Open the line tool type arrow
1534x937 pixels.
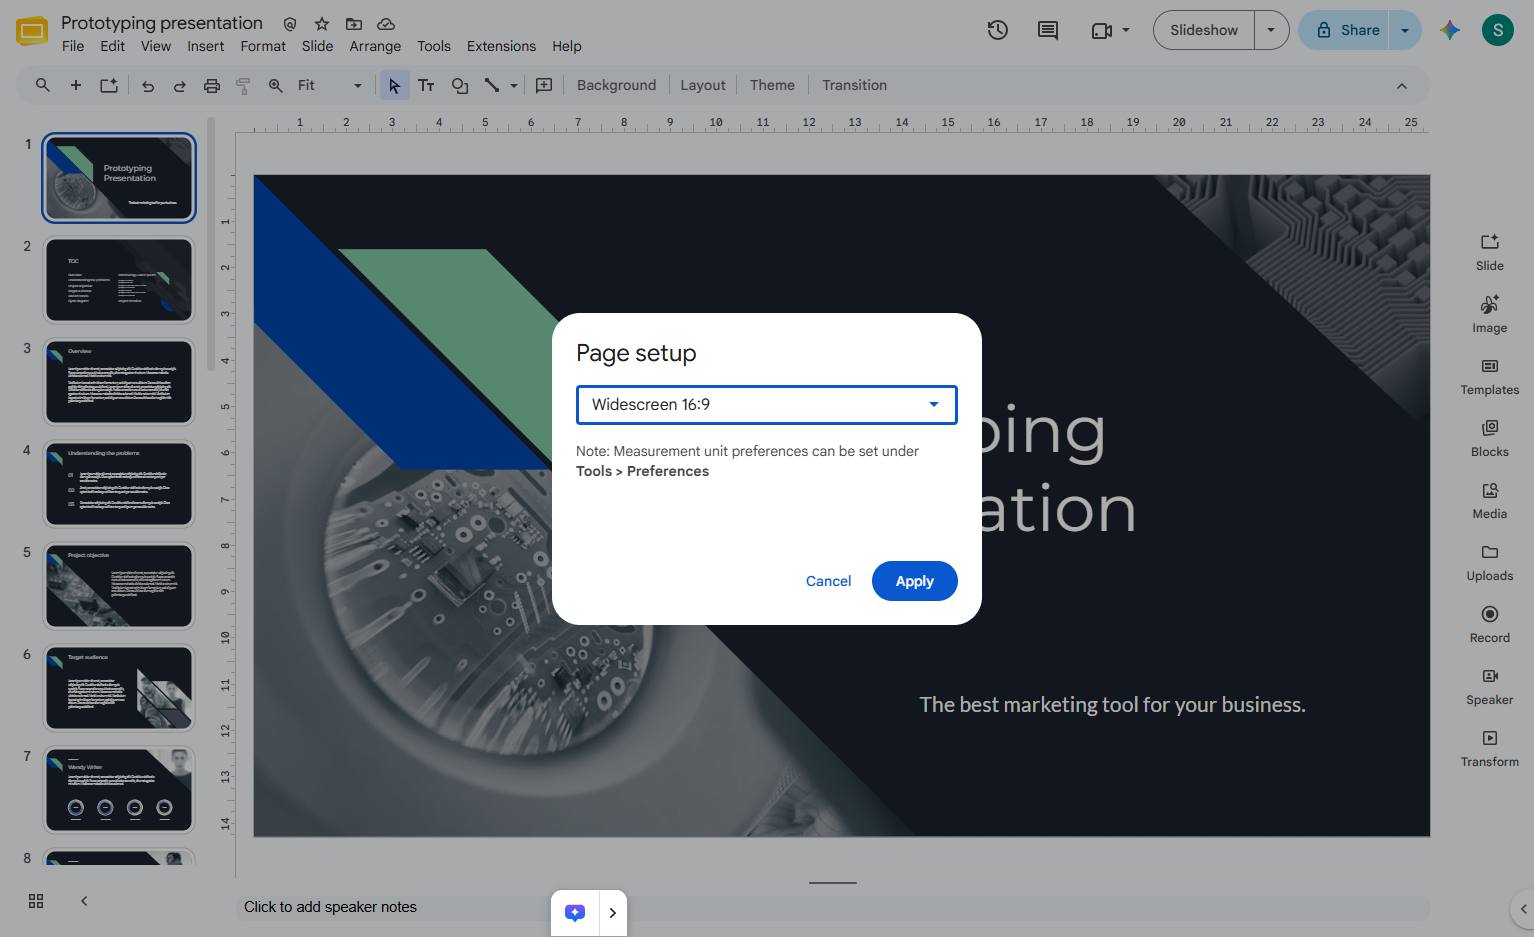point(514,86)
